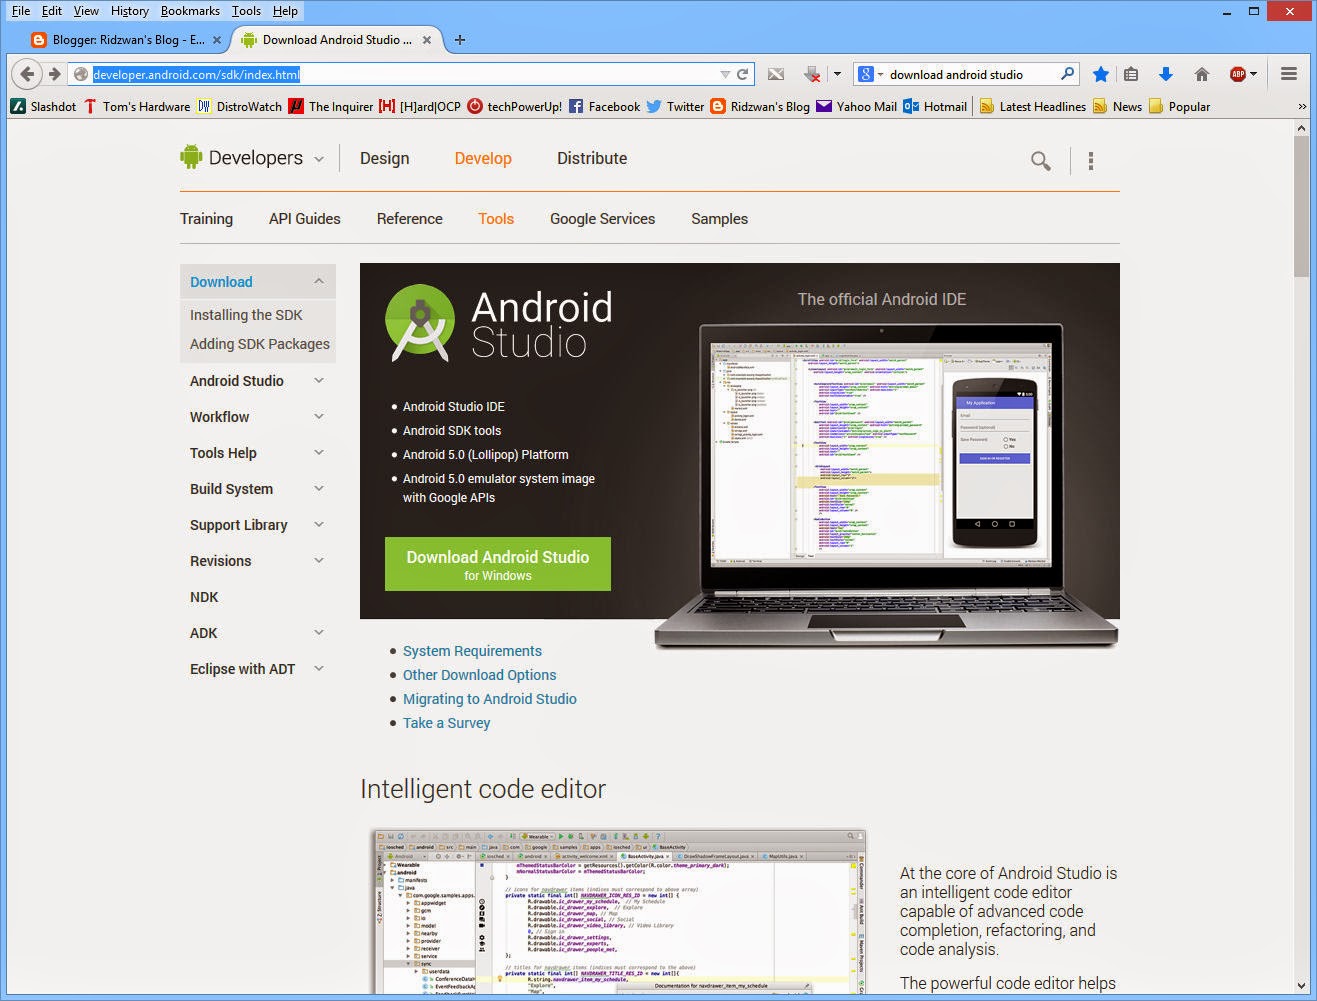Go to the Firefox Home icon
Viewport: 1317px width, 1001px height.
[1202, 74]
